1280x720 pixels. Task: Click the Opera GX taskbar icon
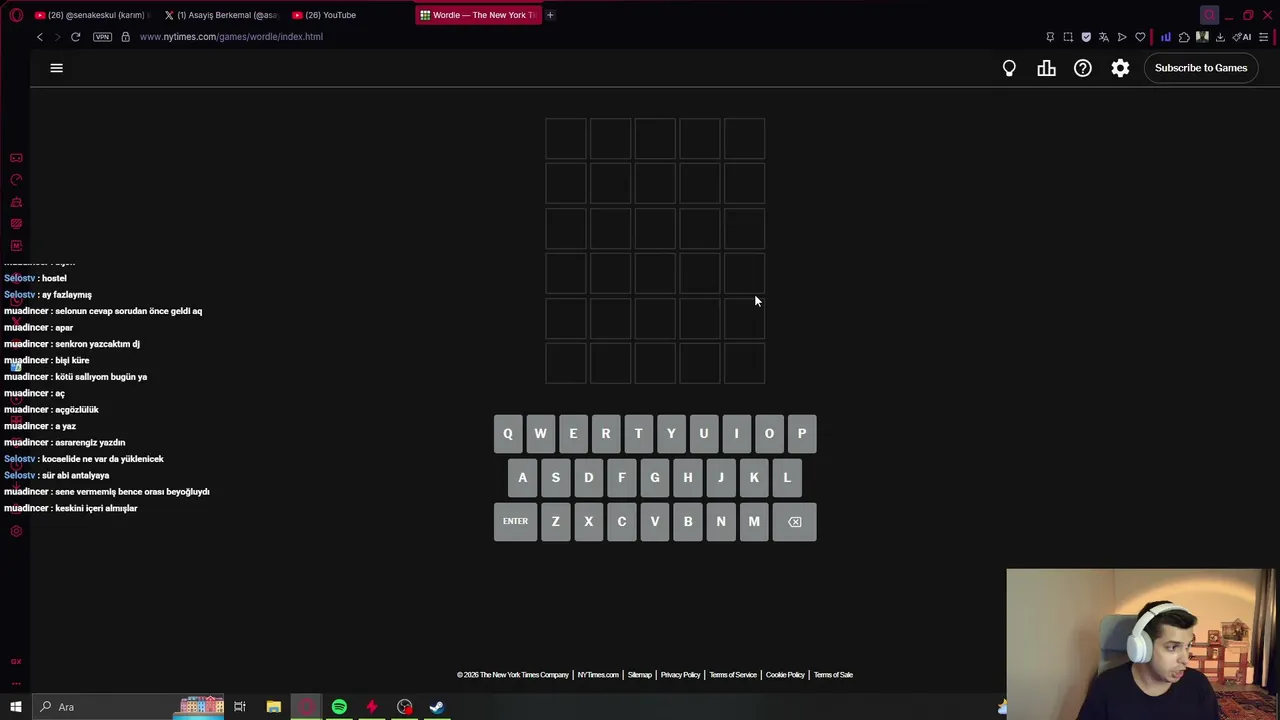[306, 707]
